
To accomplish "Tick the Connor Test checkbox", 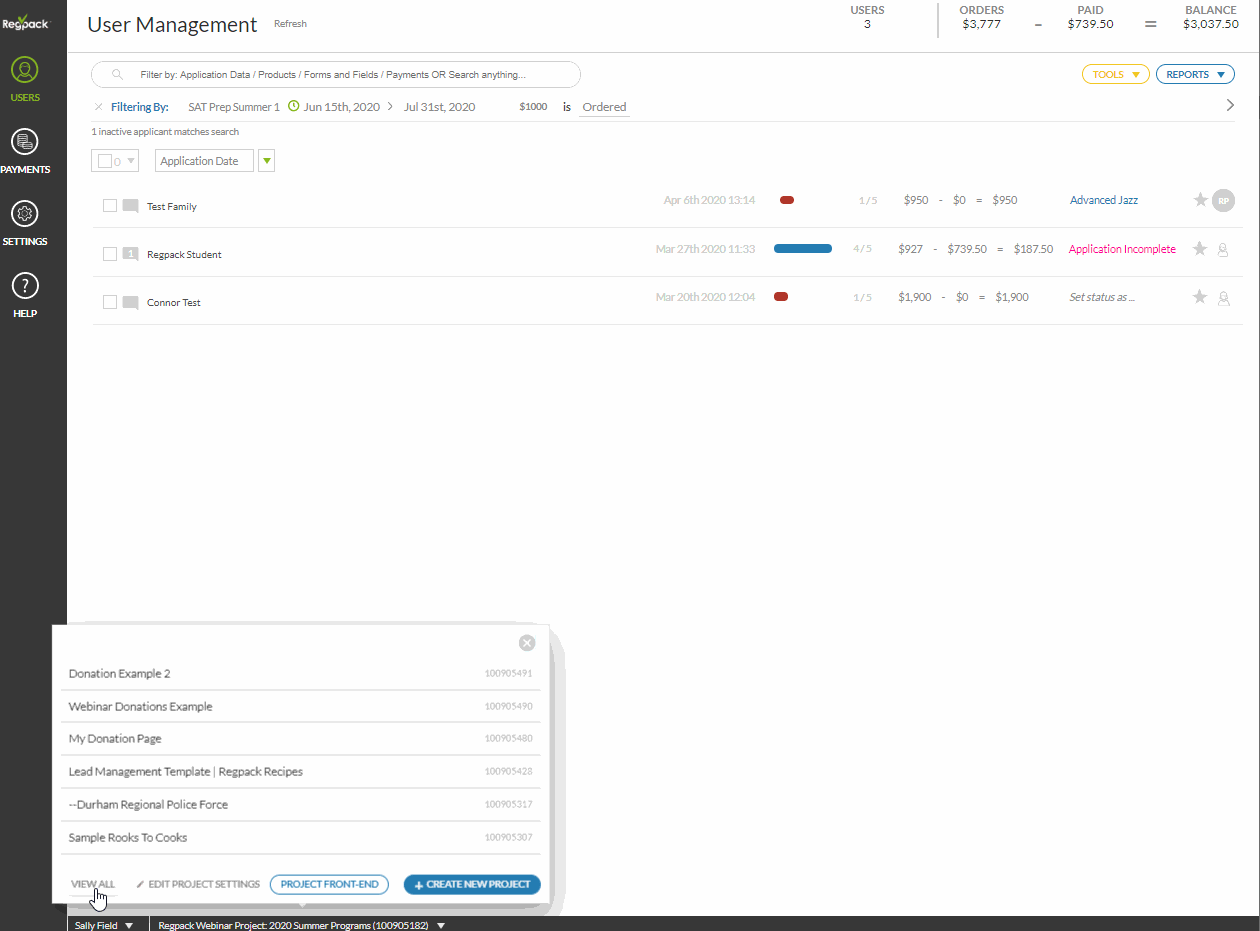I will pos(110,302).
